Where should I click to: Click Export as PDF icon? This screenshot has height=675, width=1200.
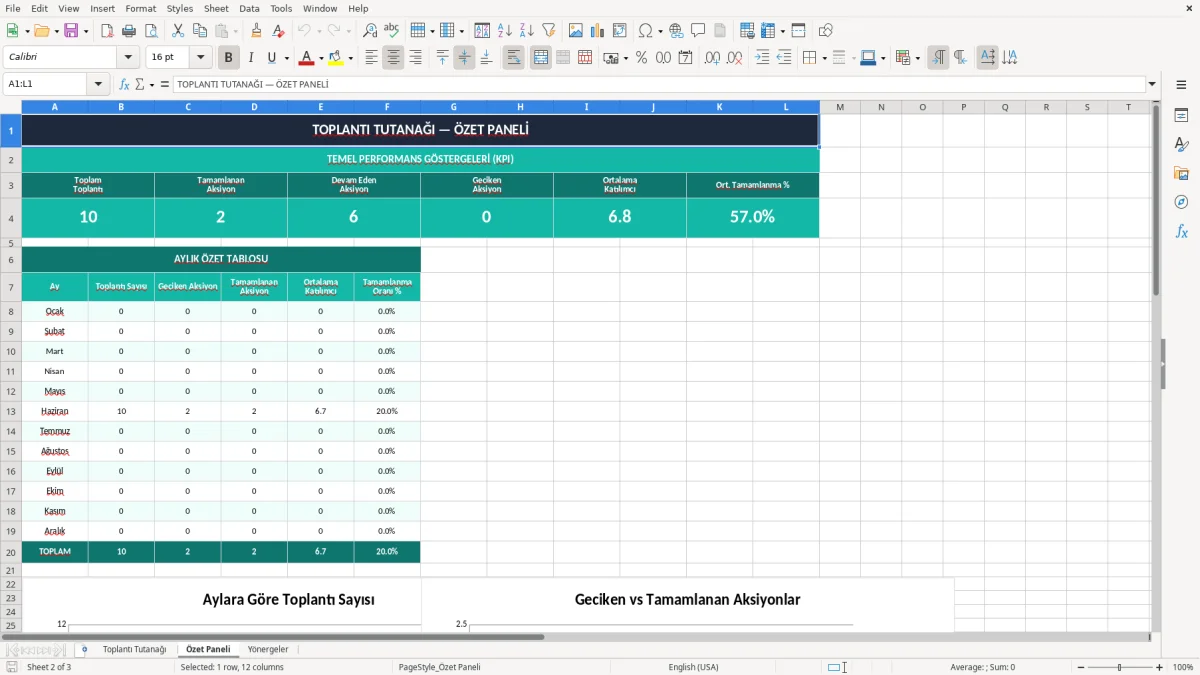tap(107, 31)
